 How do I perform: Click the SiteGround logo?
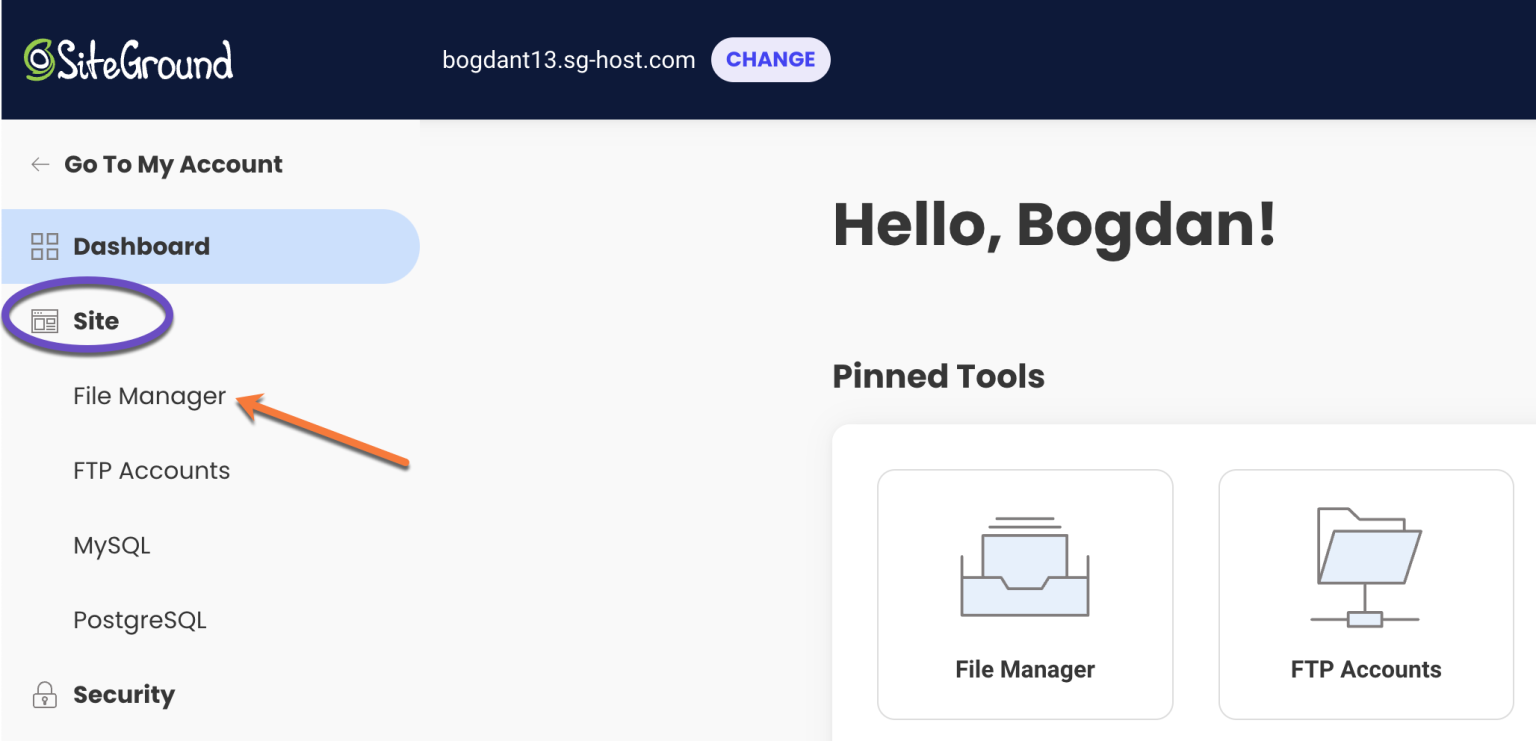tap(128, 59)
